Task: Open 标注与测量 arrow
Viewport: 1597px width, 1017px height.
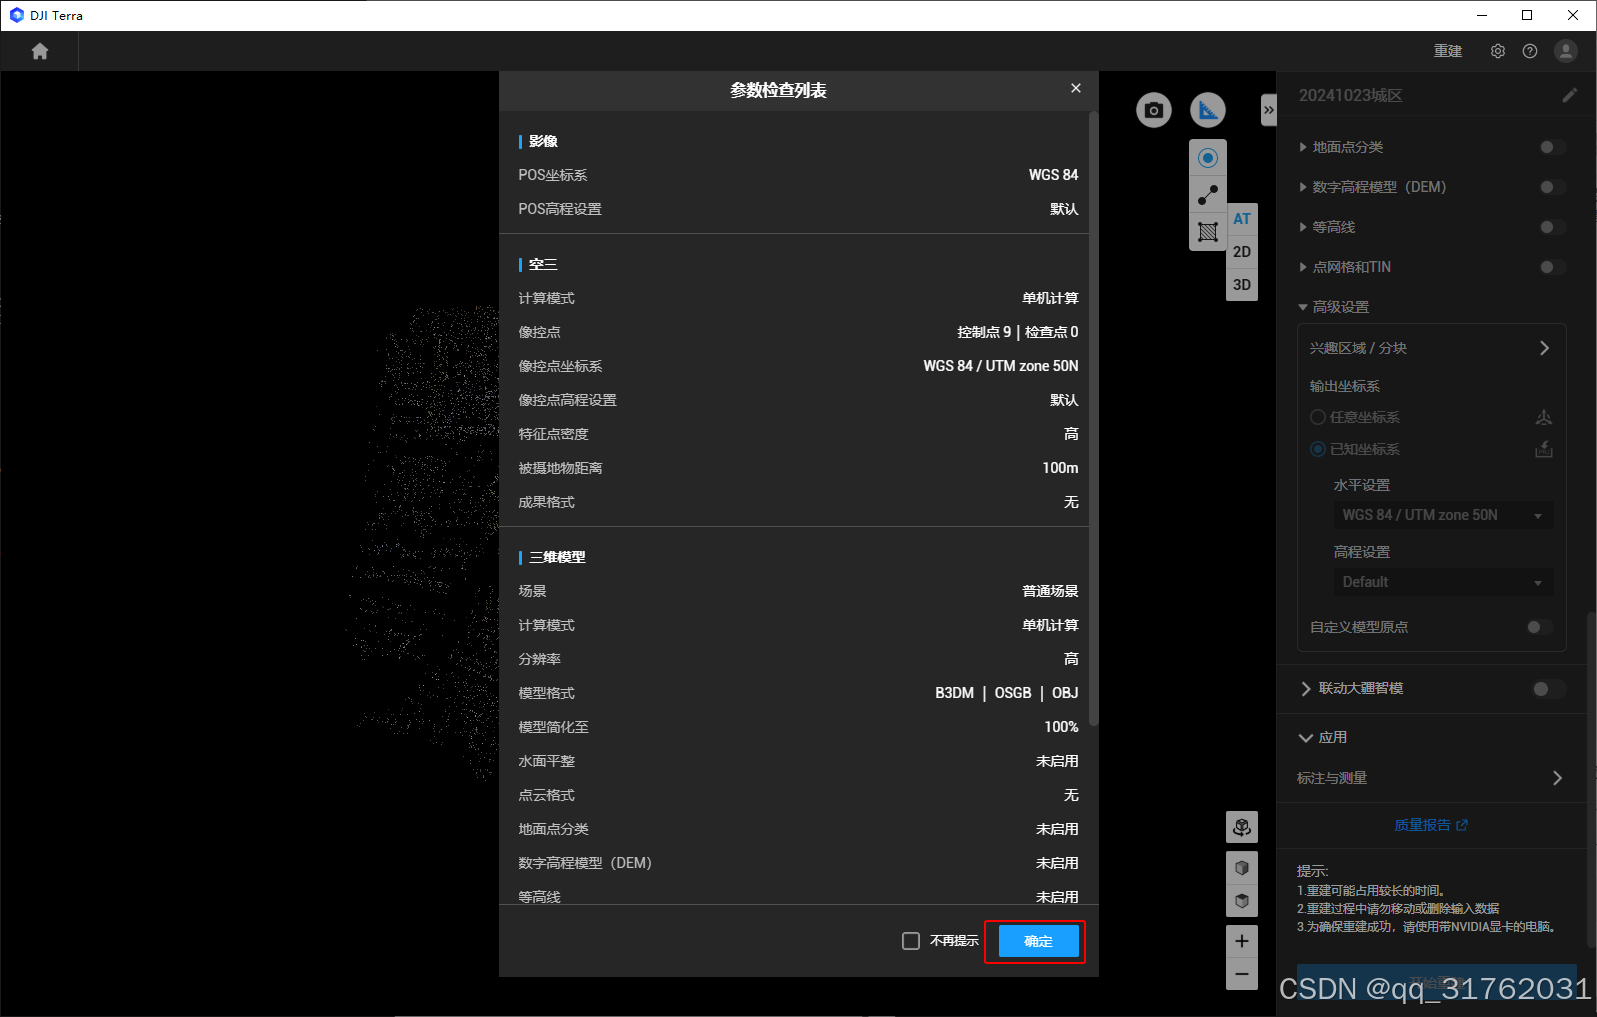Action: click(x=1557, y=778)
